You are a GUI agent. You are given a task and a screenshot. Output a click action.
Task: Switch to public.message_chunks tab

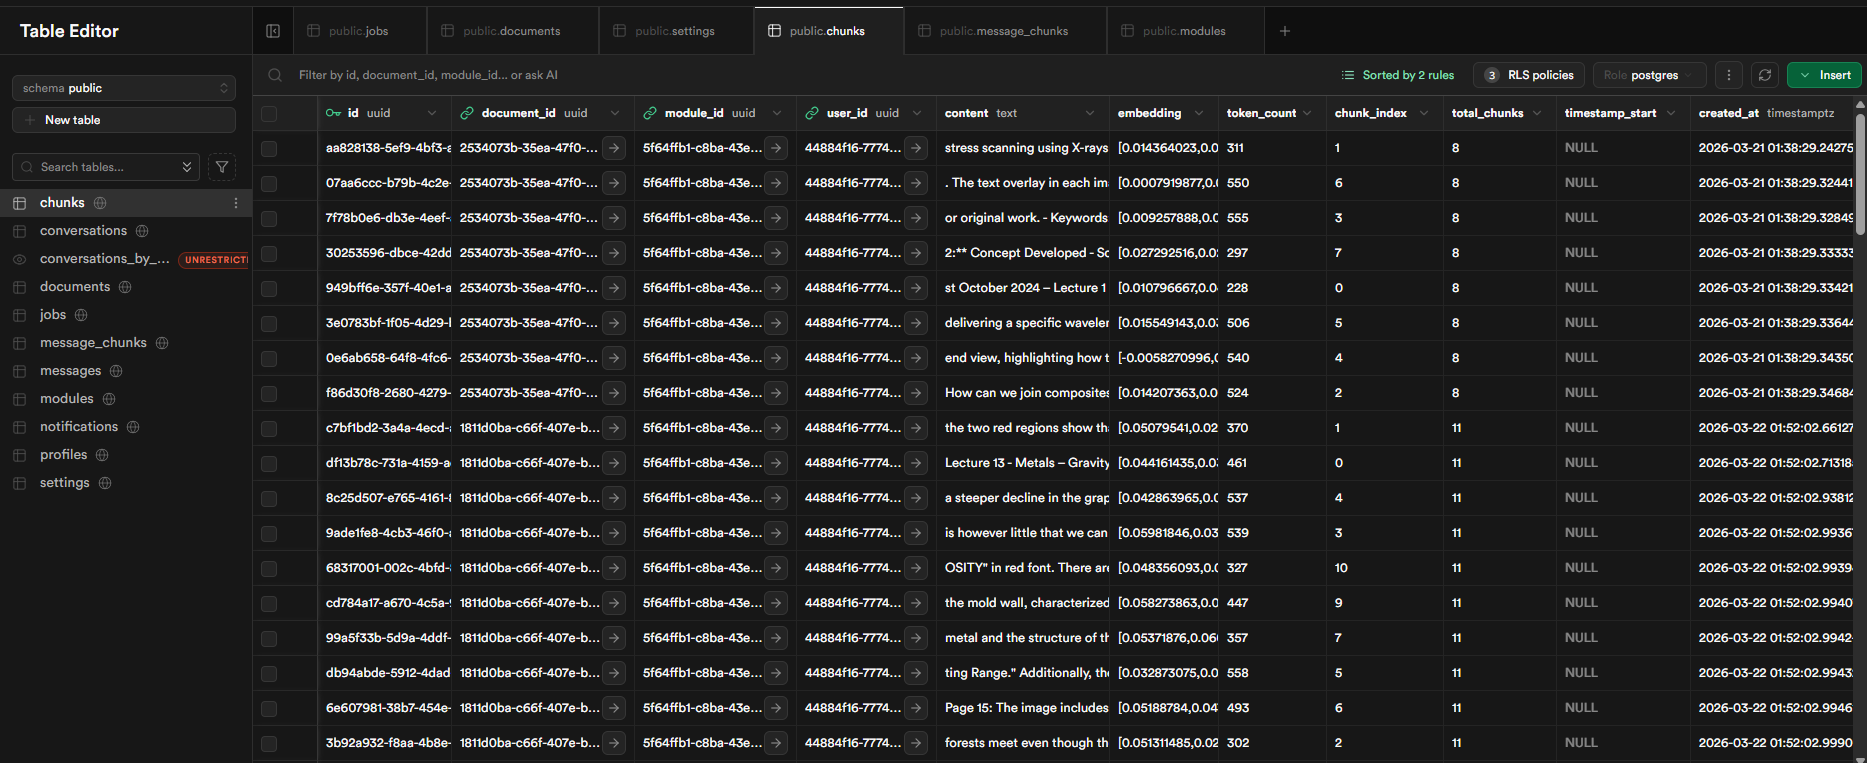coord(1004,31)
